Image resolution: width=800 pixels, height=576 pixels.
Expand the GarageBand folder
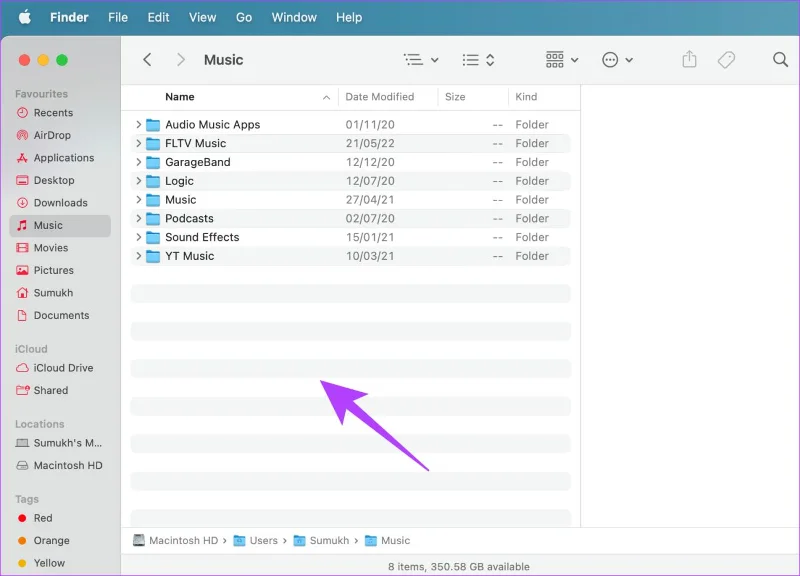tap(138, 162)
